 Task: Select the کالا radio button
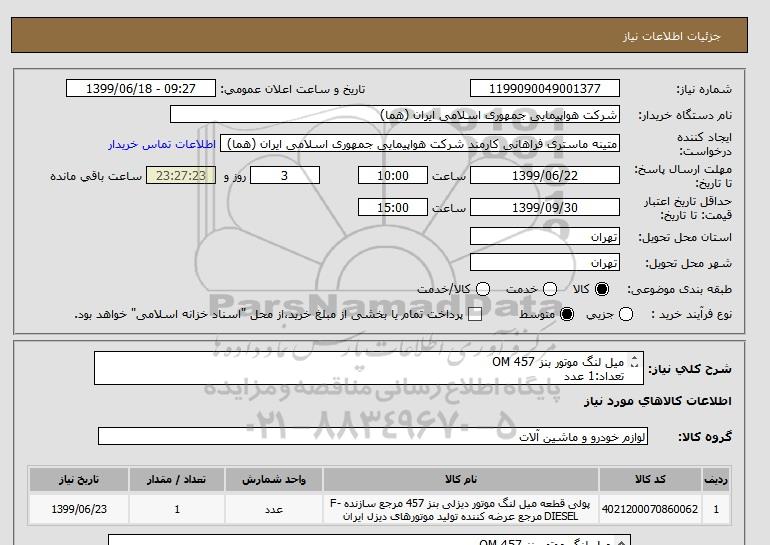[x=602, y=289]
